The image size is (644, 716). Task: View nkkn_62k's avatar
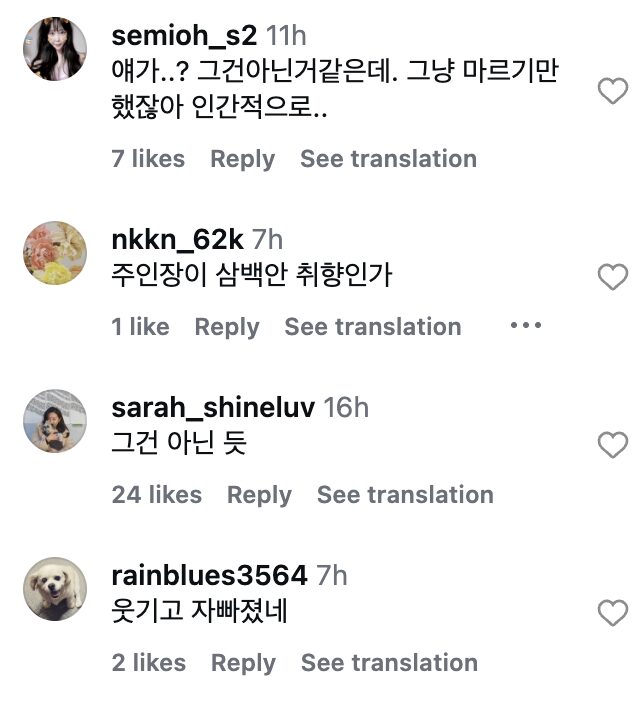pyautogui.click(x=55, y=253)
